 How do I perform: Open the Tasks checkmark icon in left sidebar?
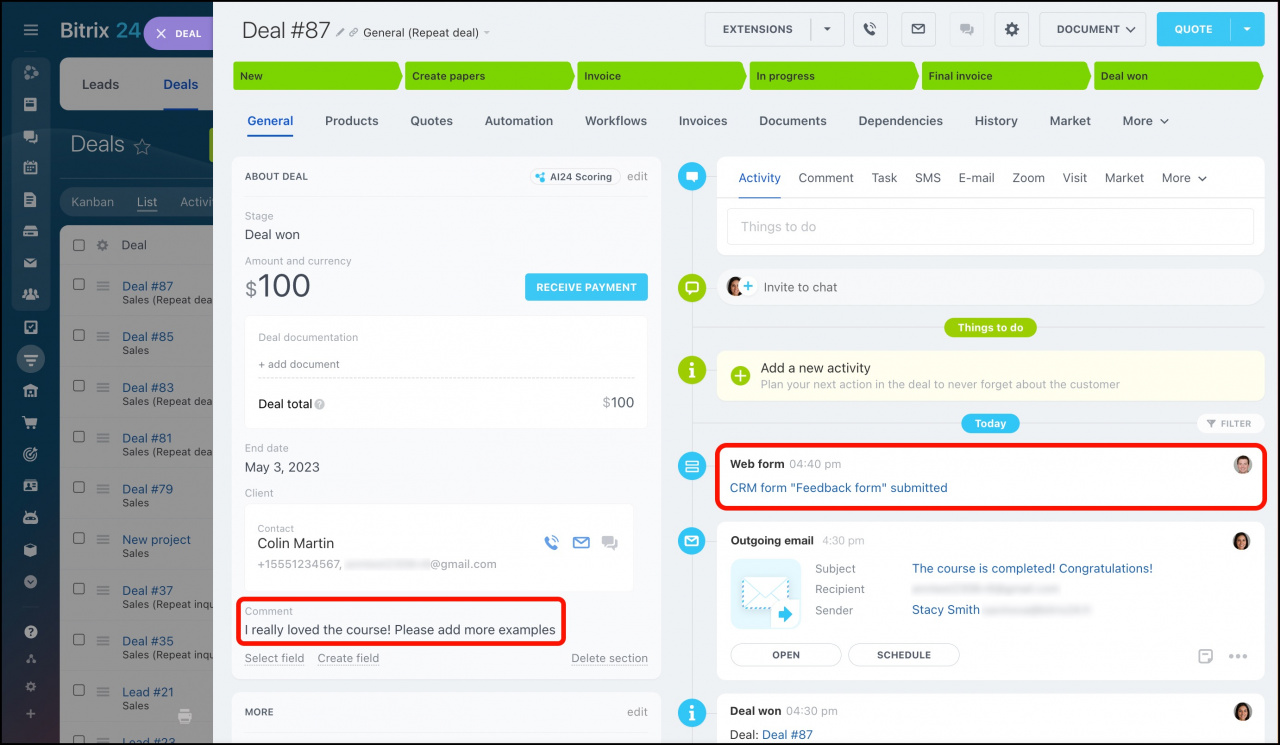point(31,326)
